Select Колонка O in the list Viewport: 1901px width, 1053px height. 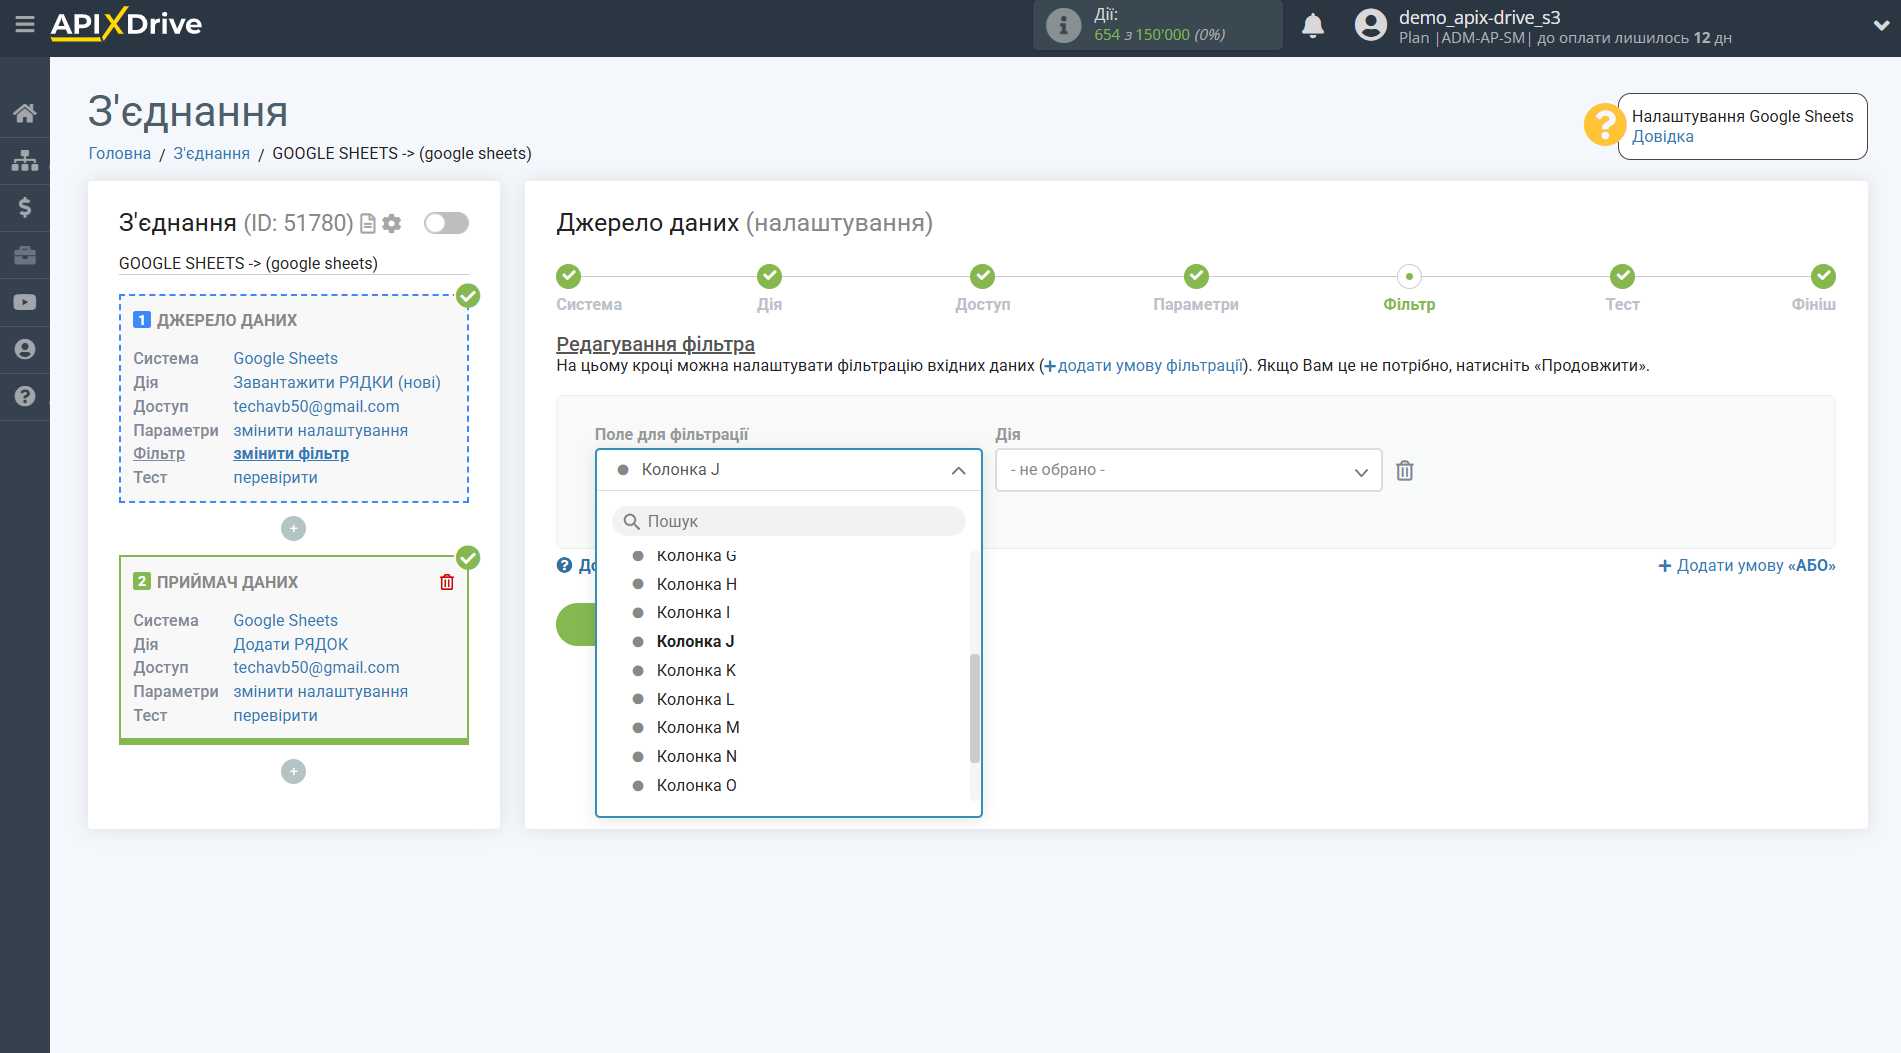pos(696,786)
